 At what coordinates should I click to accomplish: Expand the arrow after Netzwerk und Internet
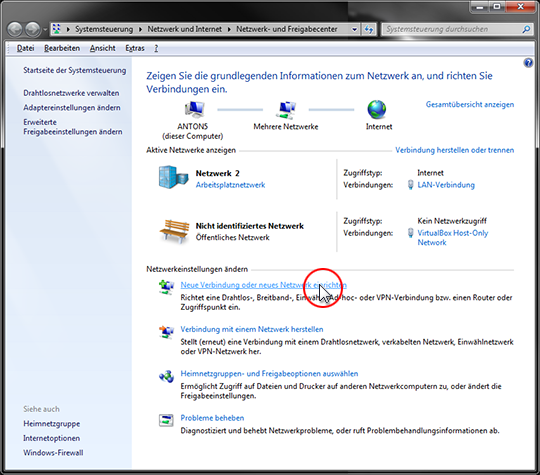(x=229, y=30)
